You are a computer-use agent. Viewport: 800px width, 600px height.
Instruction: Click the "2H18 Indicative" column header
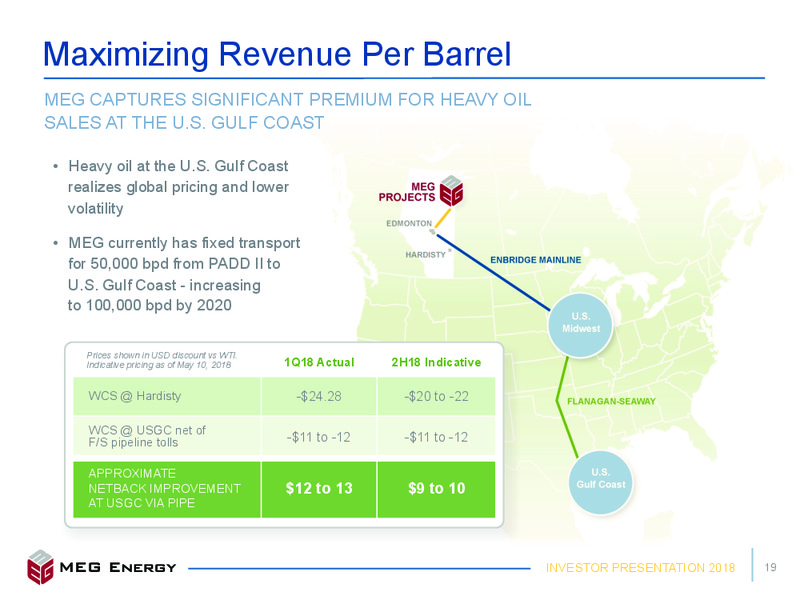(436, 362)
